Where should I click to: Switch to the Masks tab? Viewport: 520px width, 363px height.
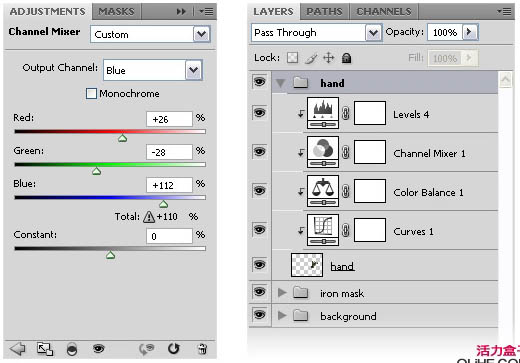pyautogui.click(x=116, y=11)
